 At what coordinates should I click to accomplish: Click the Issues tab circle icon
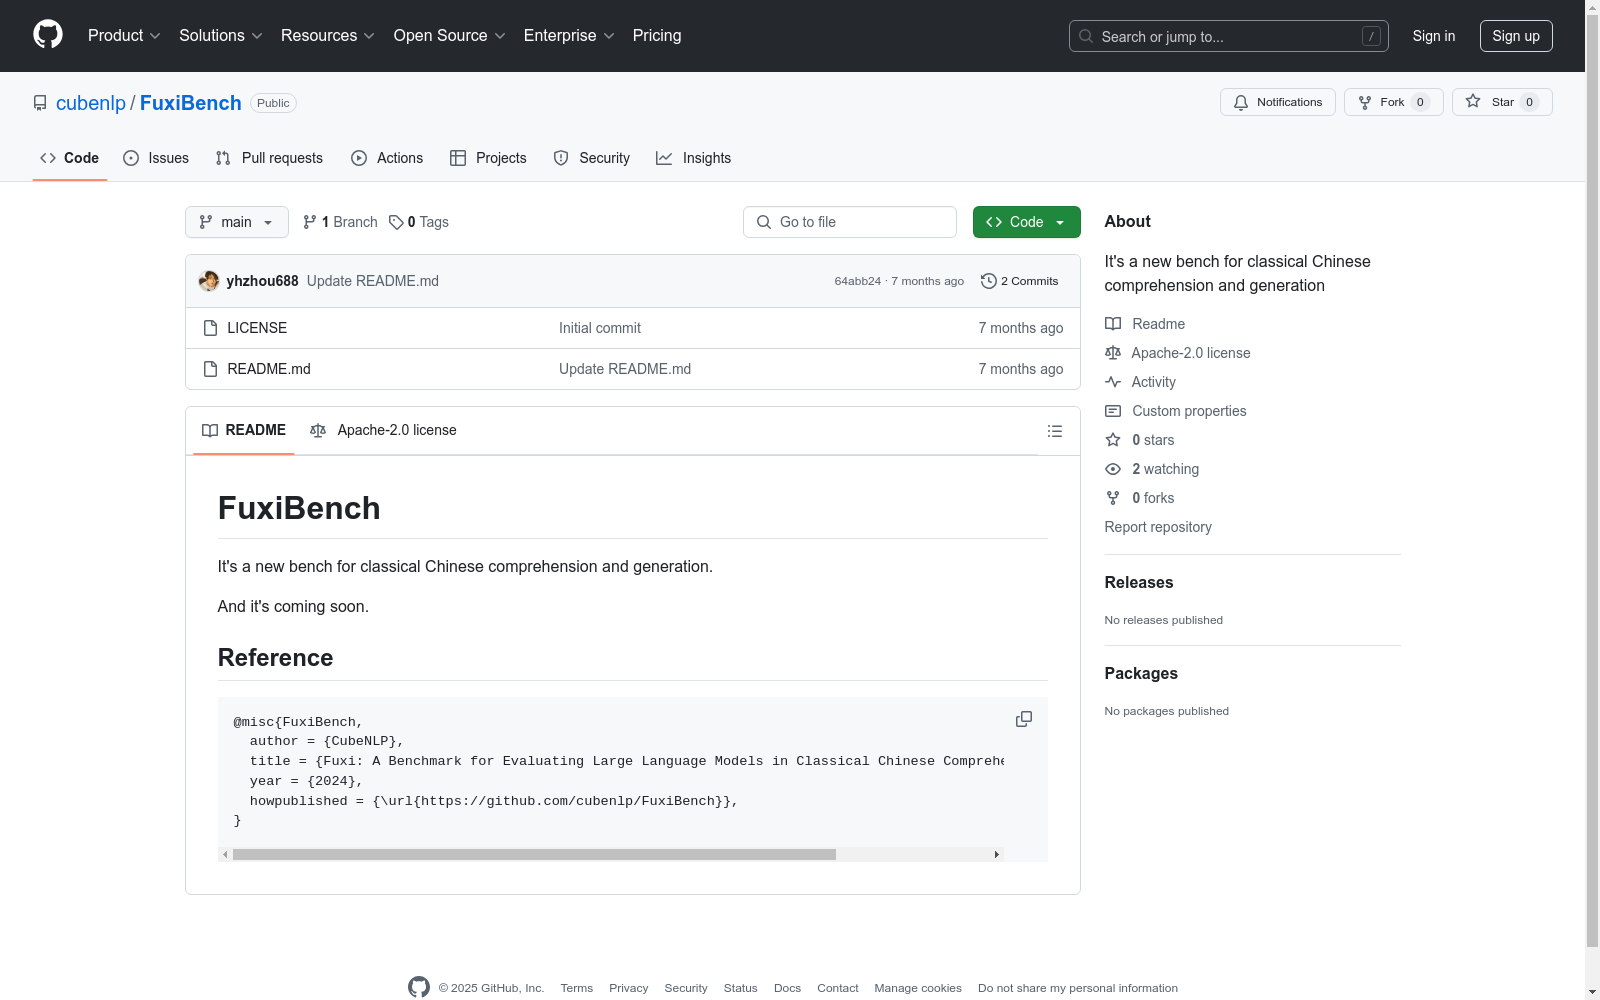click(x=131, y=158)
